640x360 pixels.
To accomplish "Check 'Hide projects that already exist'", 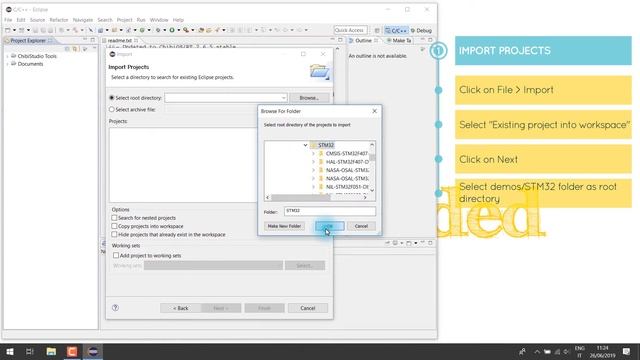I will (x=114, y=235).
